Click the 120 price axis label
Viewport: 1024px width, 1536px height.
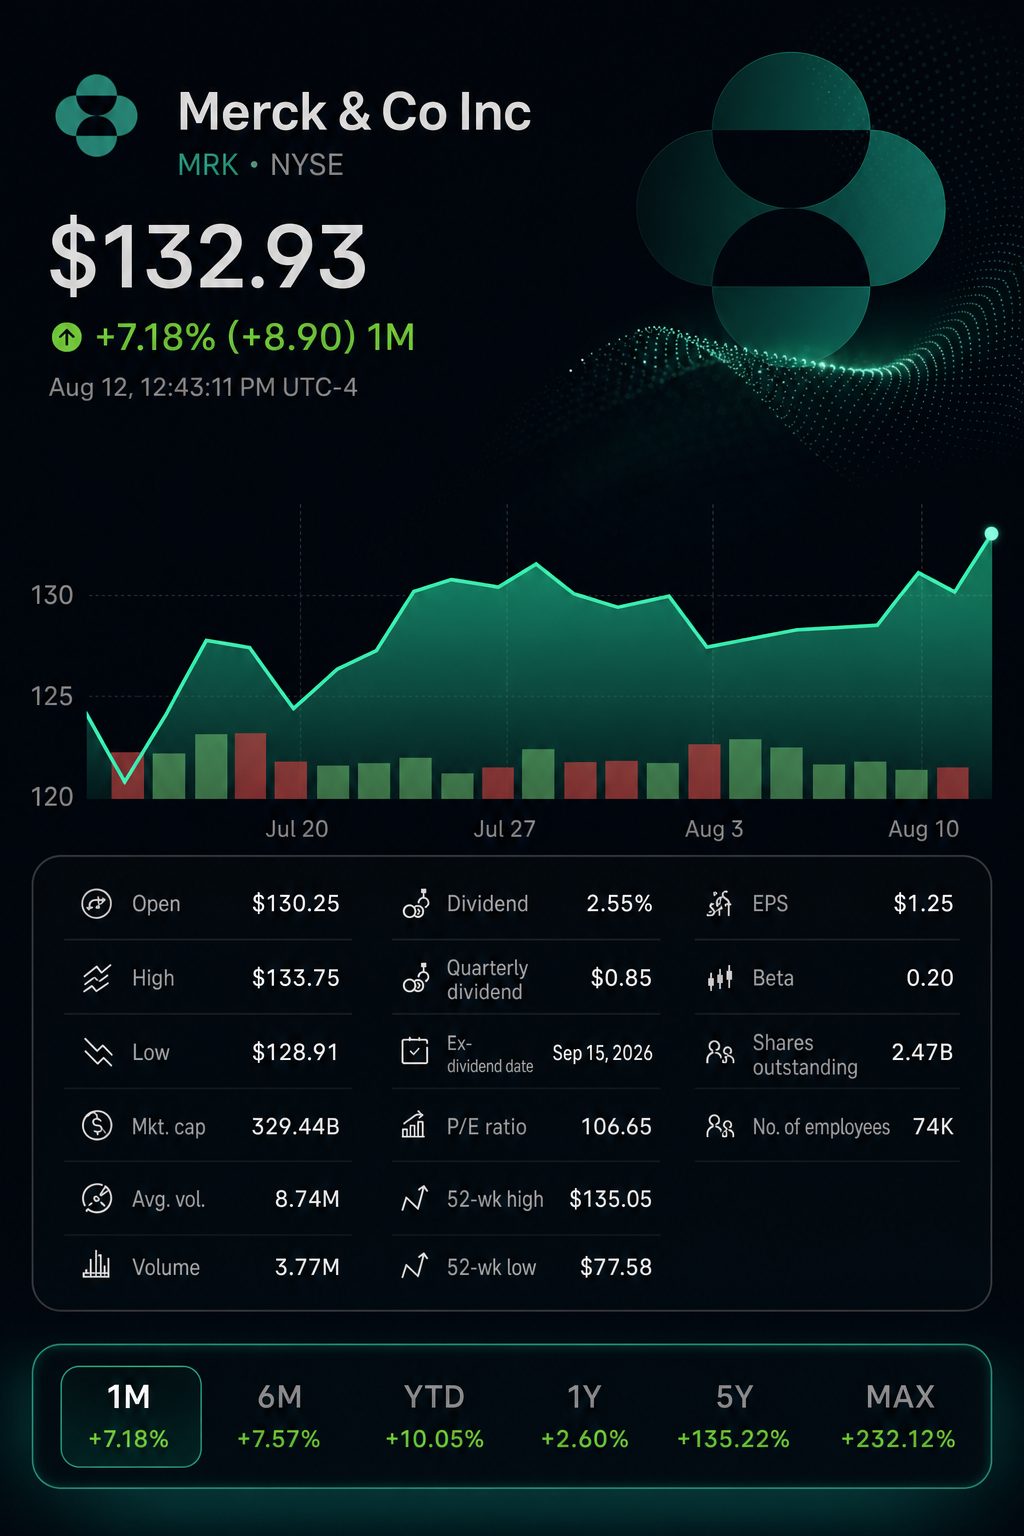52,797
